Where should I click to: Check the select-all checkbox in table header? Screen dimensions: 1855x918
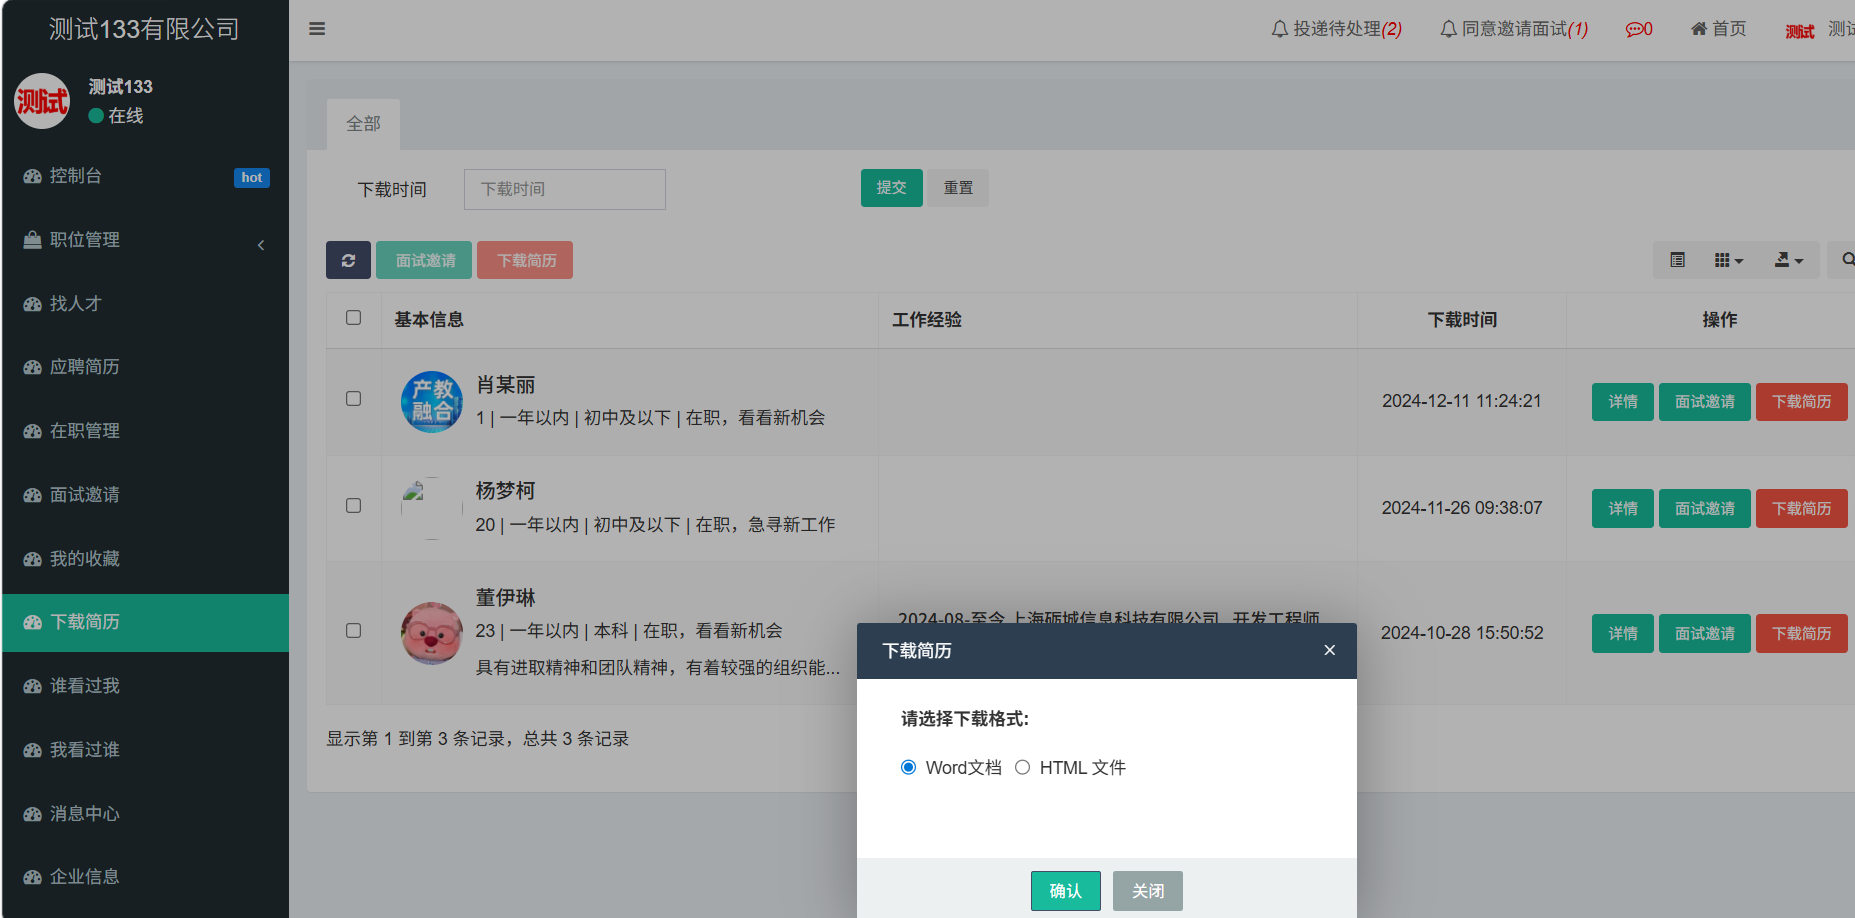(x=353, y=318)
